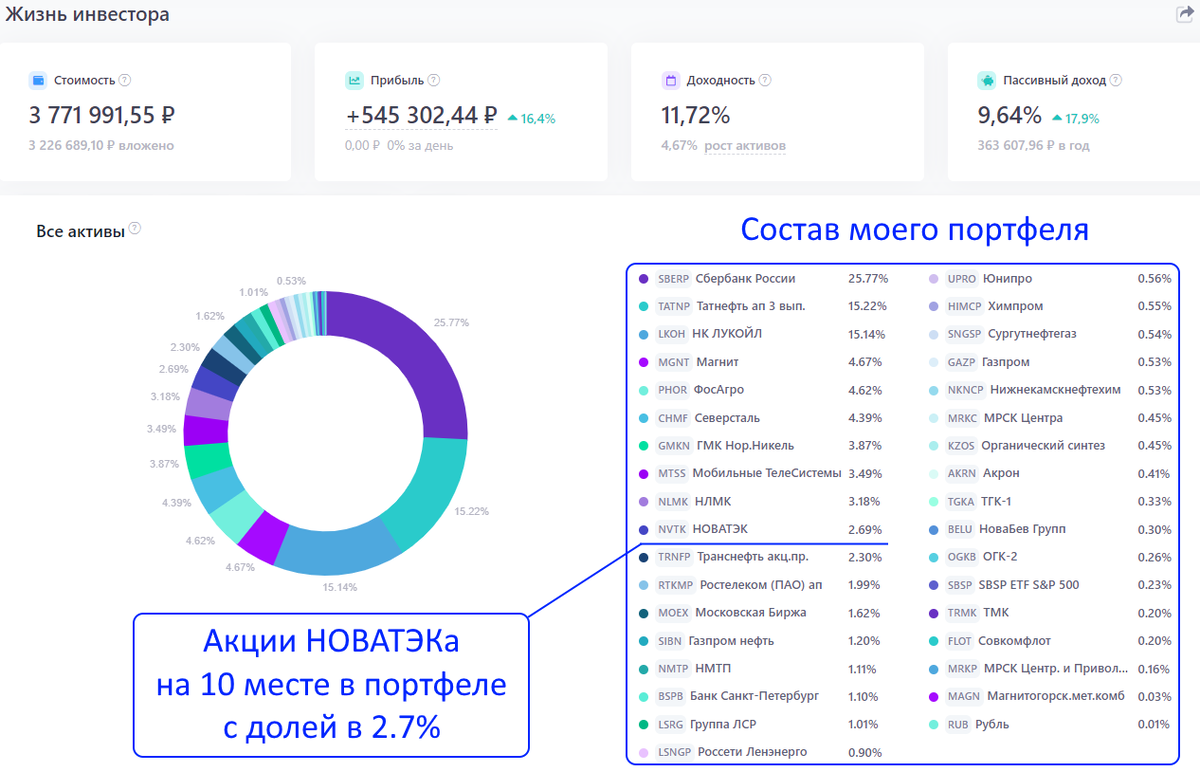Click the calendar icon beside Доходность
Viewport: 1200px width, 772px height.
pos(670,80)
